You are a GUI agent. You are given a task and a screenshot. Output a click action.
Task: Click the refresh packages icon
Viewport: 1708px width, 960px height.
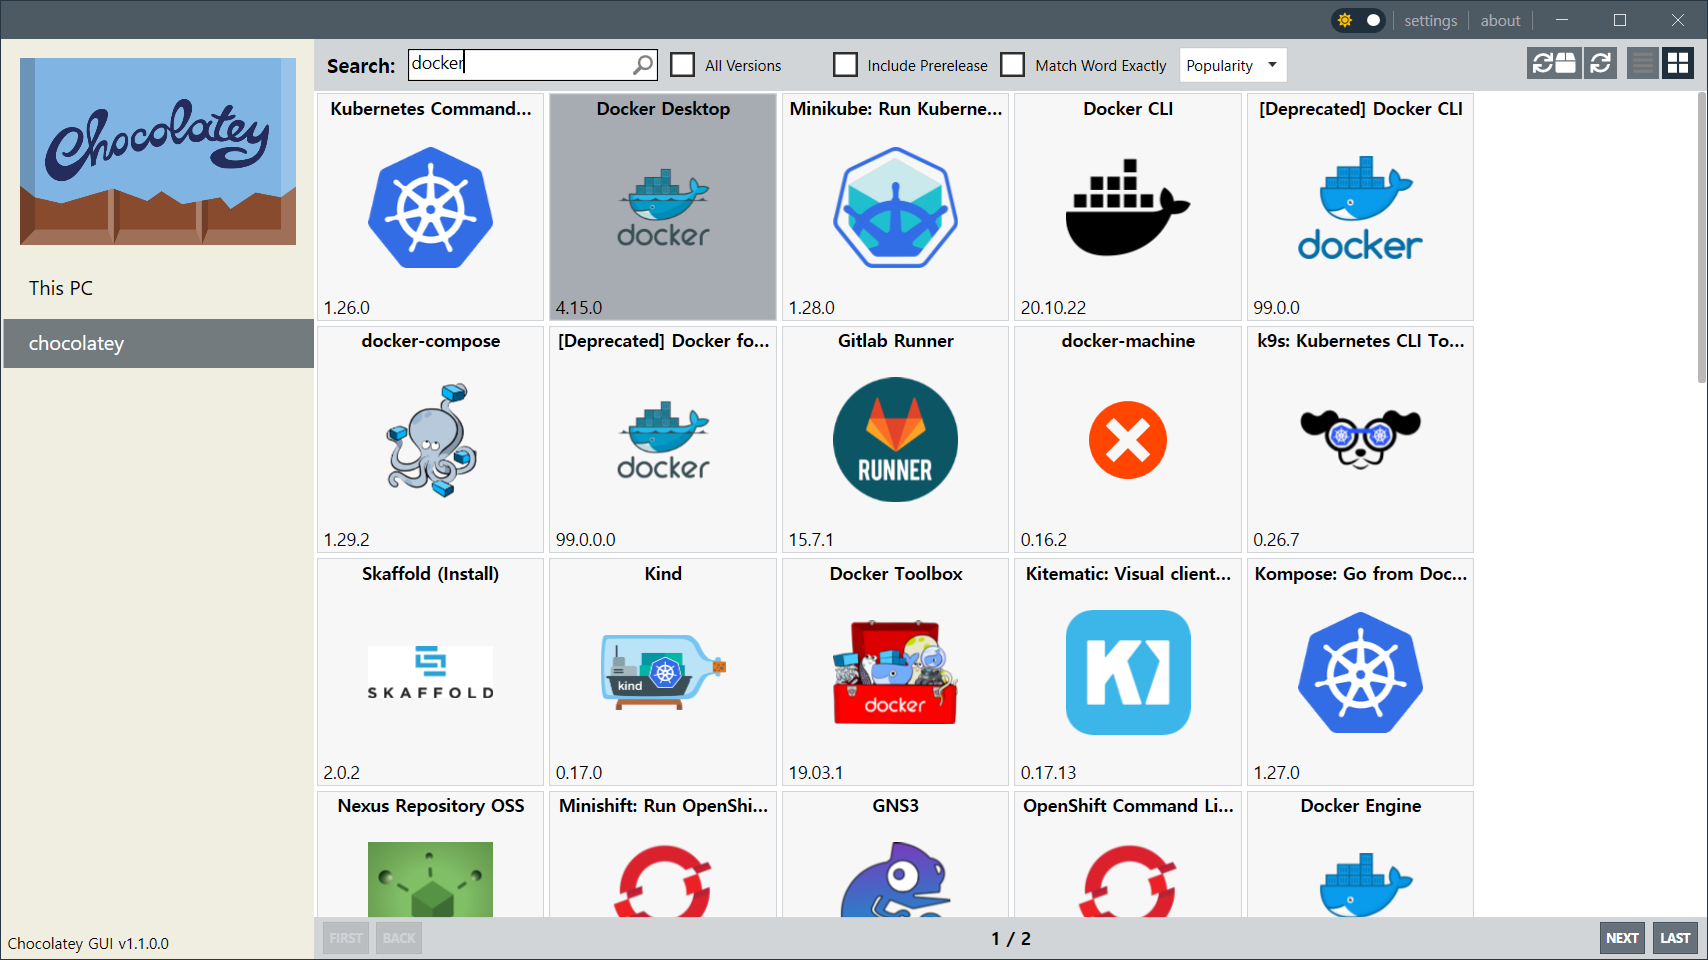(x=1600, y=63)
